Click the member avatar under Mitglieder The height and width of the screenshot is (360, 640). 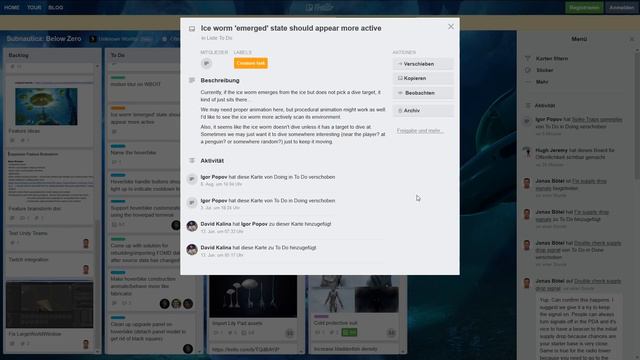pyautogui.click(x=207, y=63)
